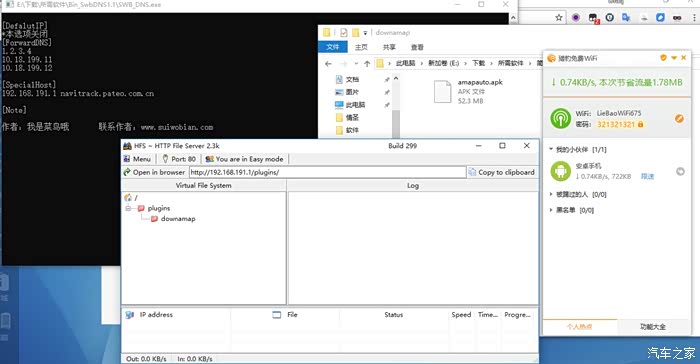The height and width of the screenshot is (364, 700).
Task: Click the lock icon beside WiFi password
Action: 641,124
